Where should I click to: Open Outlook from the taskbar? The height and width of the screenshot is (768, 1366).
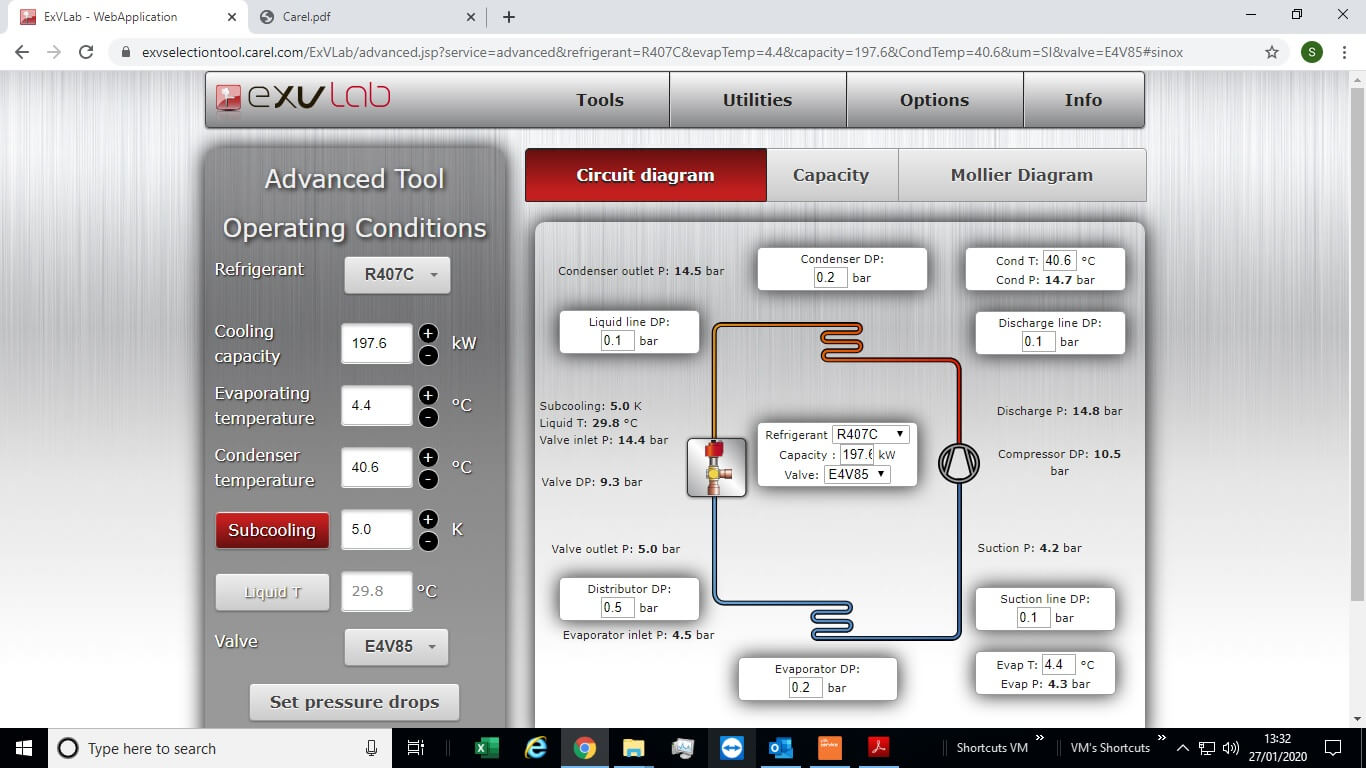click(781, 748)
